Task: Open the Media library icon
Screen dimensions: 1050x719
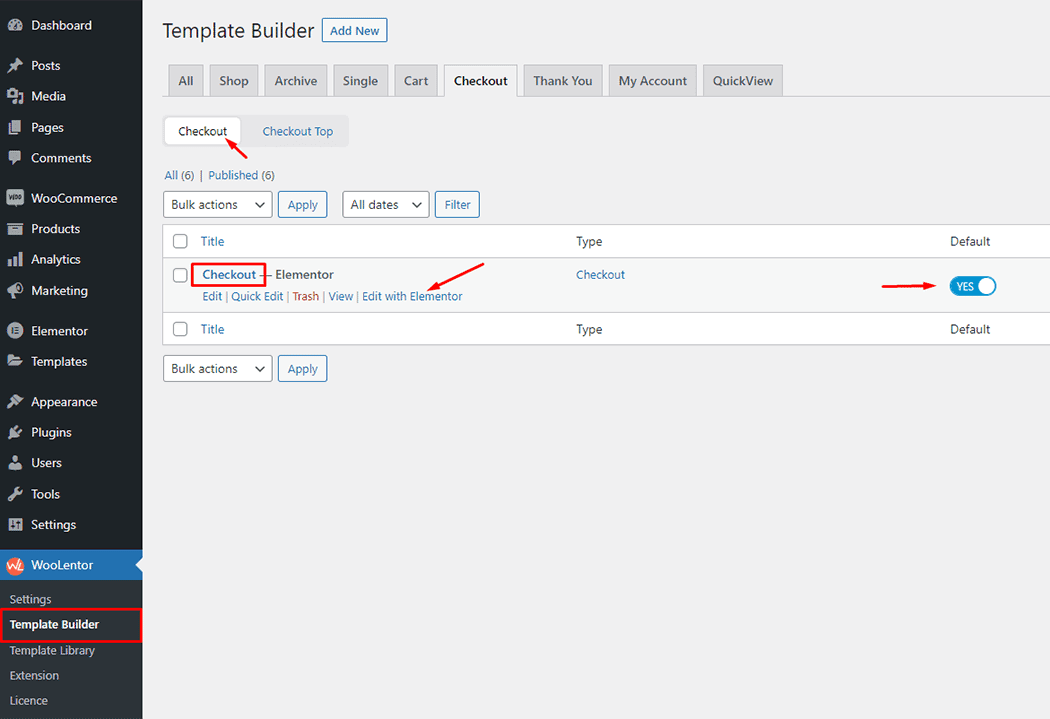Action: 17,96
